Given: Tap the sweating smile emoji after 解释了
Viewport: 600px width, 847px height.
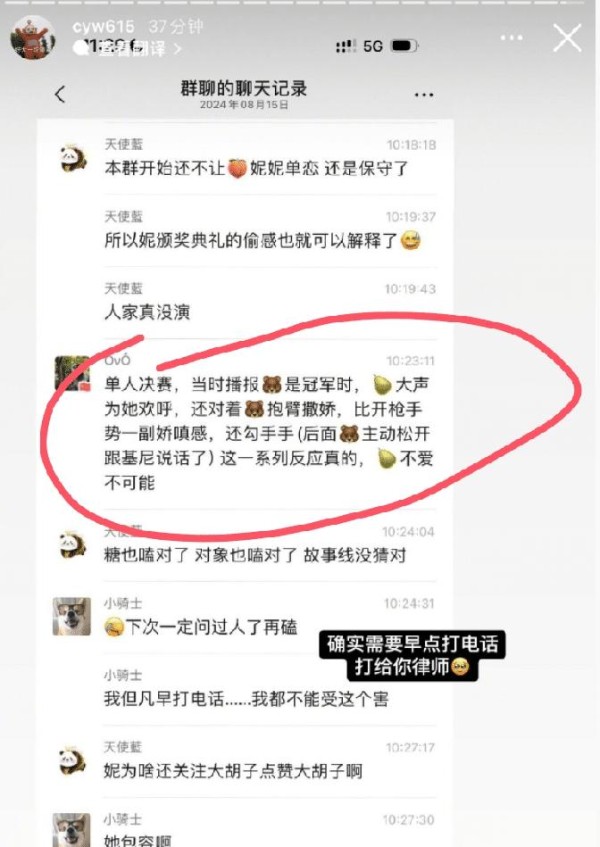Looking at the screenshot, I should pos(411,240).
